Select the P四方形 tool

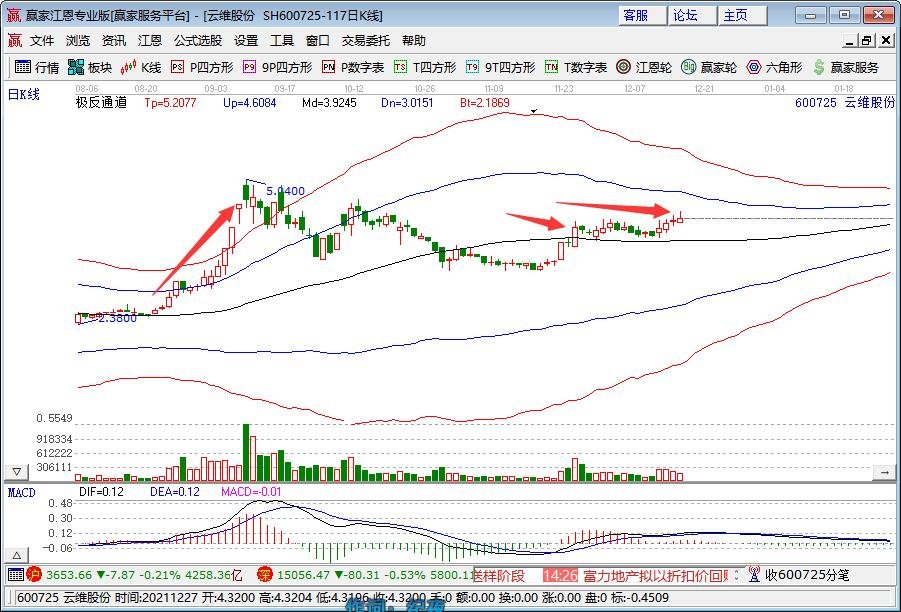tap(201, 68)
